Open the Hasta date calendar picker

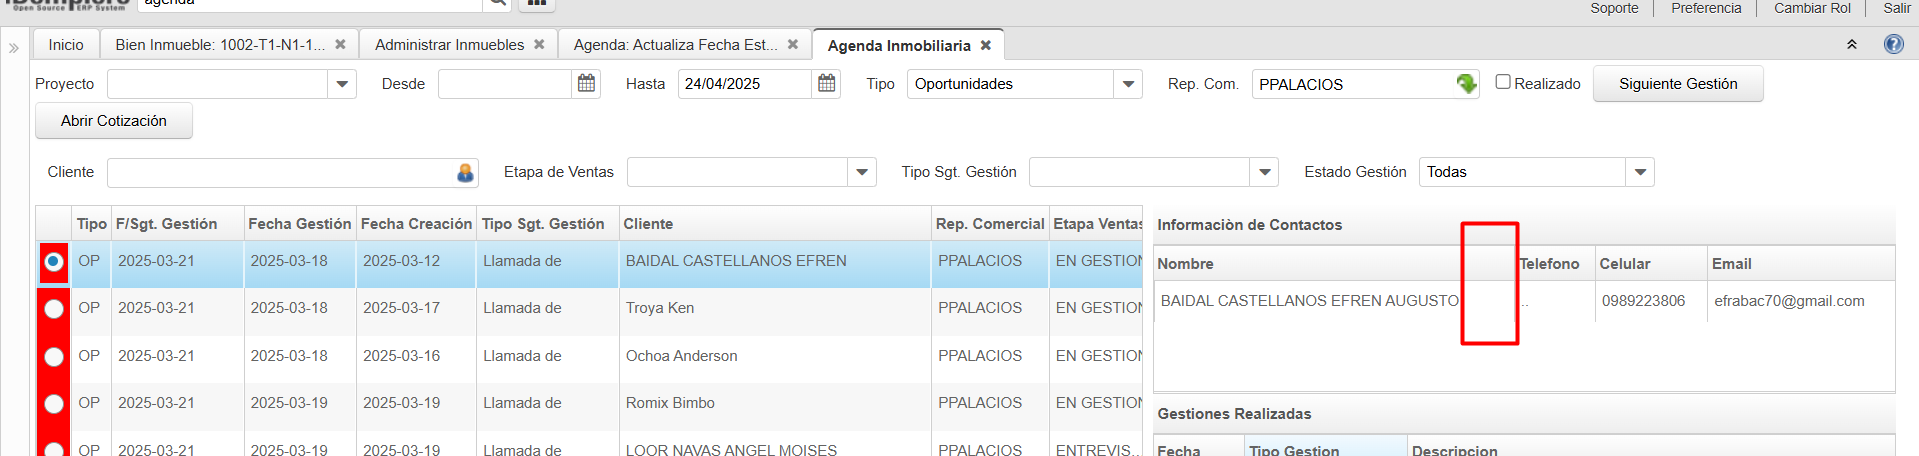pos(826,84)
